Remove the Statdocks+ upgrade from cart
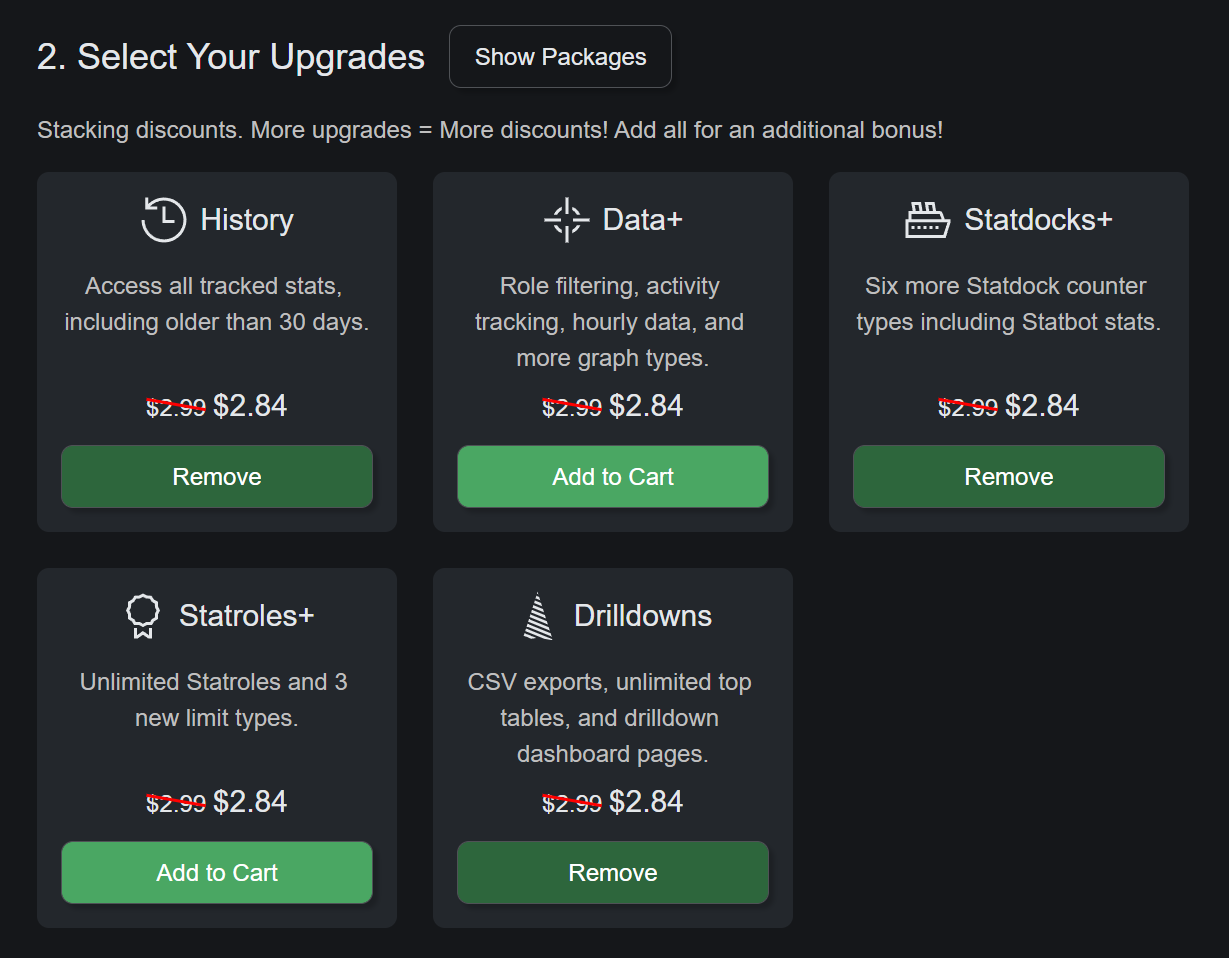 click(x=1009, y=477)
